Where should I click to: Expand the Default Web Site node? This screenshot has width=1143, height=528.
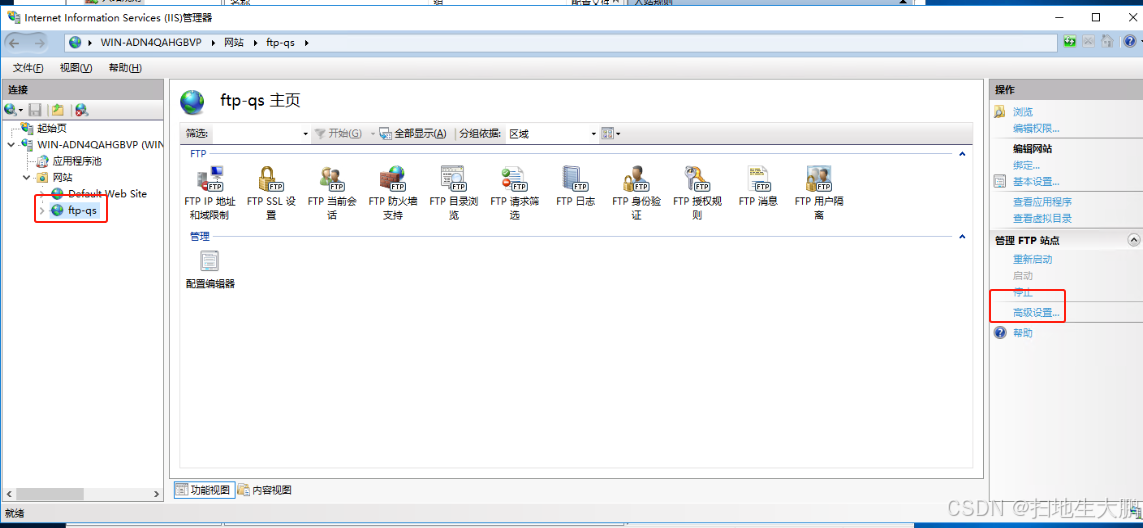(42, 193)
